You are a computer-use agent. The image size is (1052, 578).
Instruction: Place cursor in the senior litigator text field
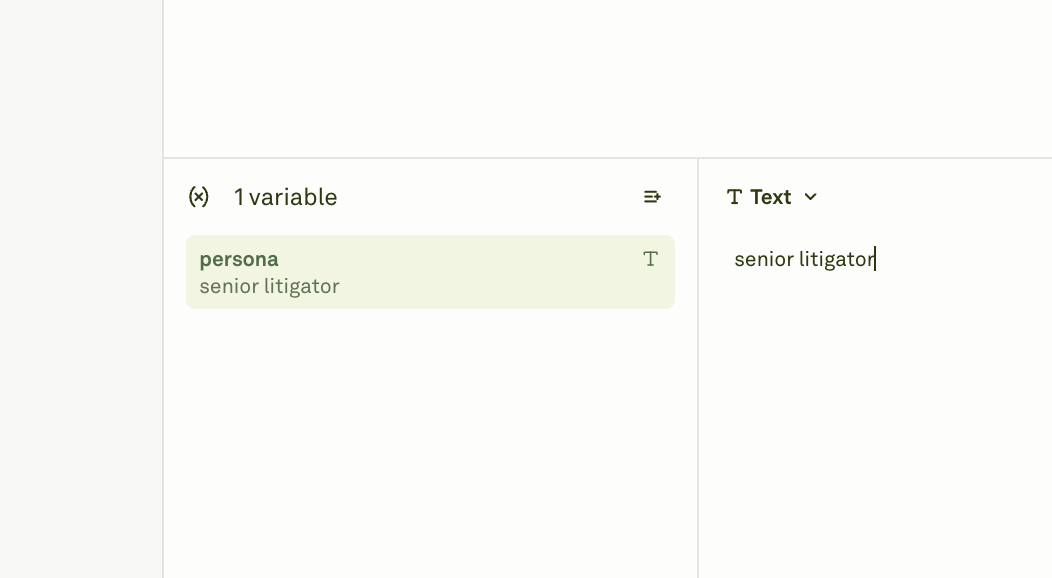pos(805,258)
